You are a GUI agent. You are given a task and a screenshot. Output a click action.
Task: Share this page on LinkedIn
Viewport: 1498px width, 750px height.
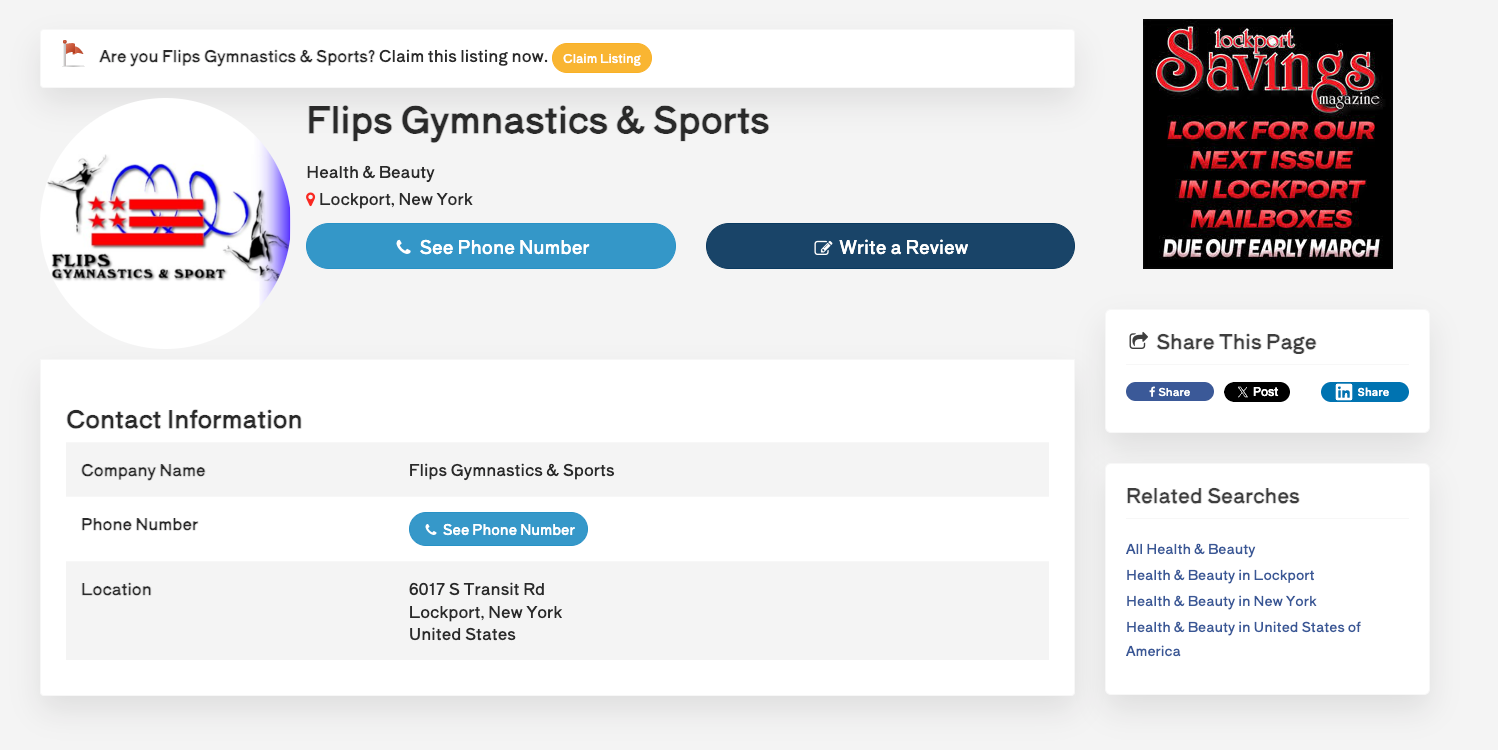pos(1365,392)
